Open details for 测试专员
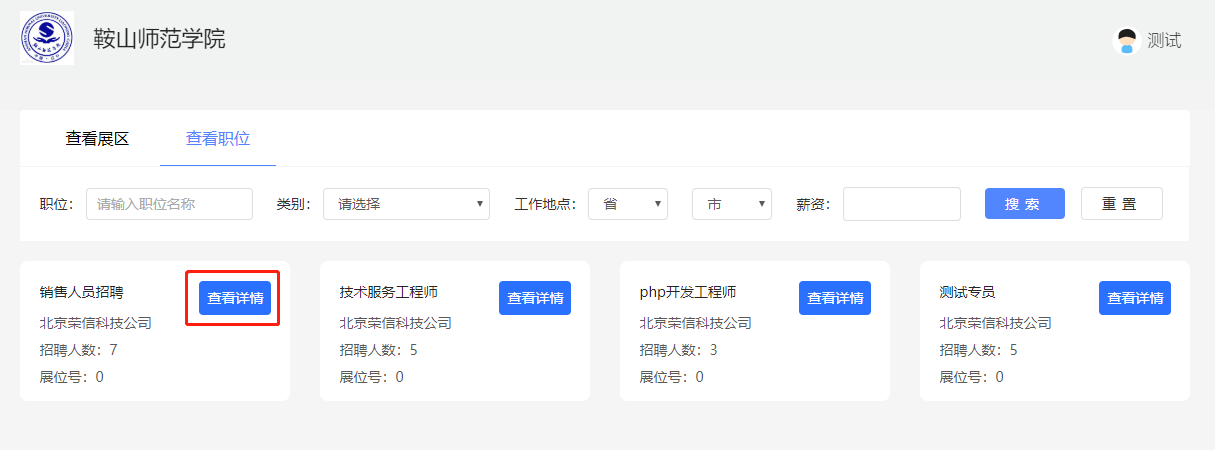This screenshot has height=450, width=1215. click(x=1135, y=298)
